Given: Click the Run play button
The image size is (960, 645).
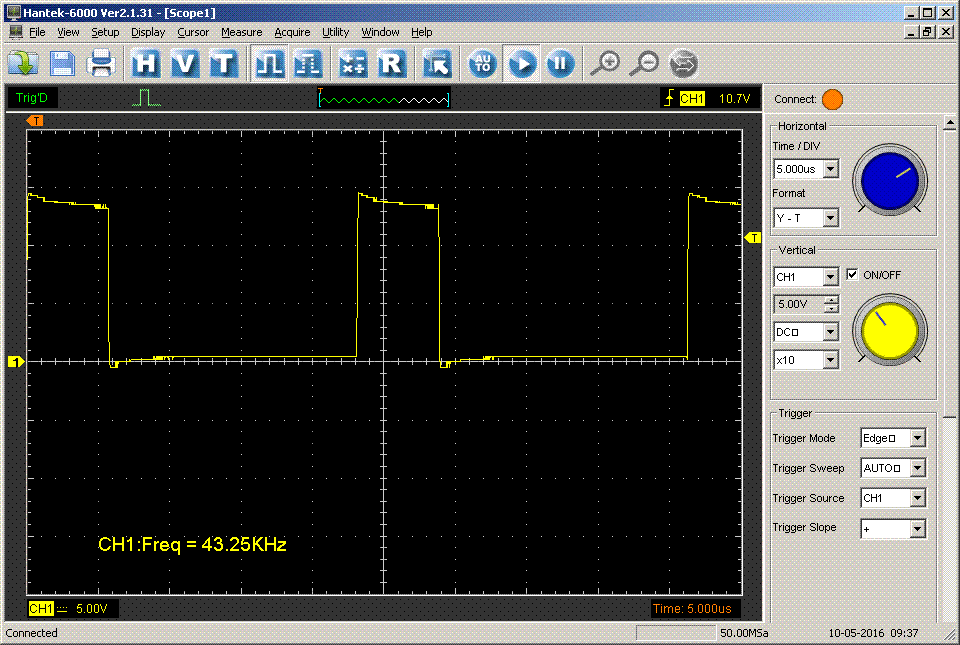Looking at the screenshot, I should (521, 64).
